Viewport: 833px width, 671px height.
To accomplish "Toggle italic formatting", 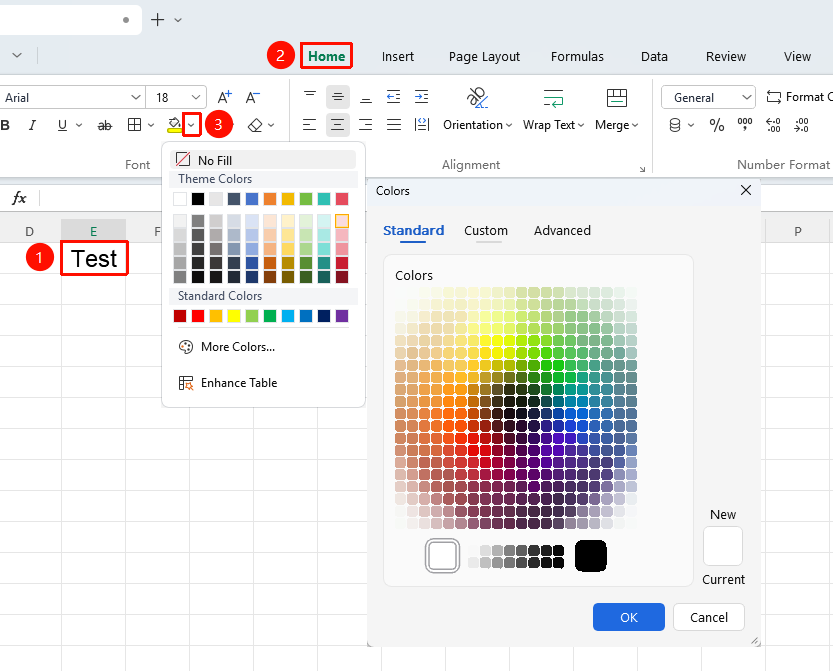I will point(32,125).
